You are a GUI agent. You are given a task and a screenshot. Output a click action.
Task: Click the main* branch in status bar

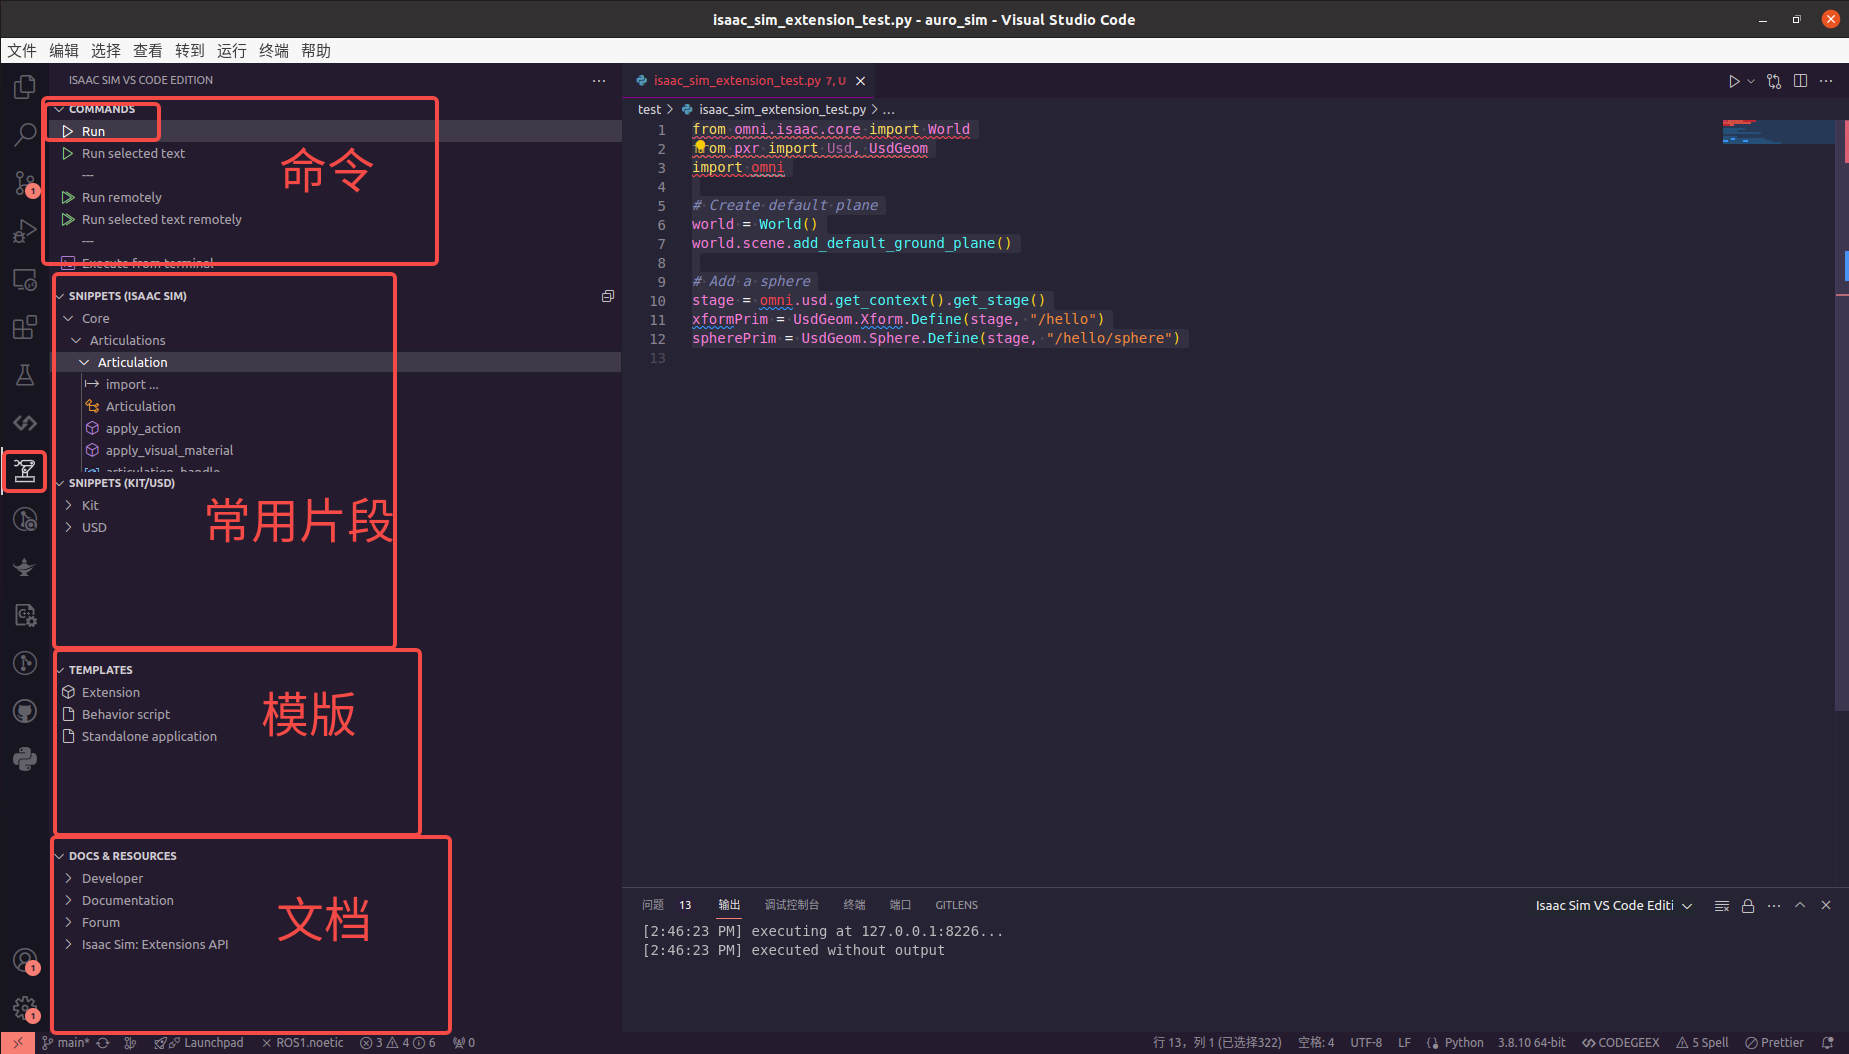point(66,1043)
